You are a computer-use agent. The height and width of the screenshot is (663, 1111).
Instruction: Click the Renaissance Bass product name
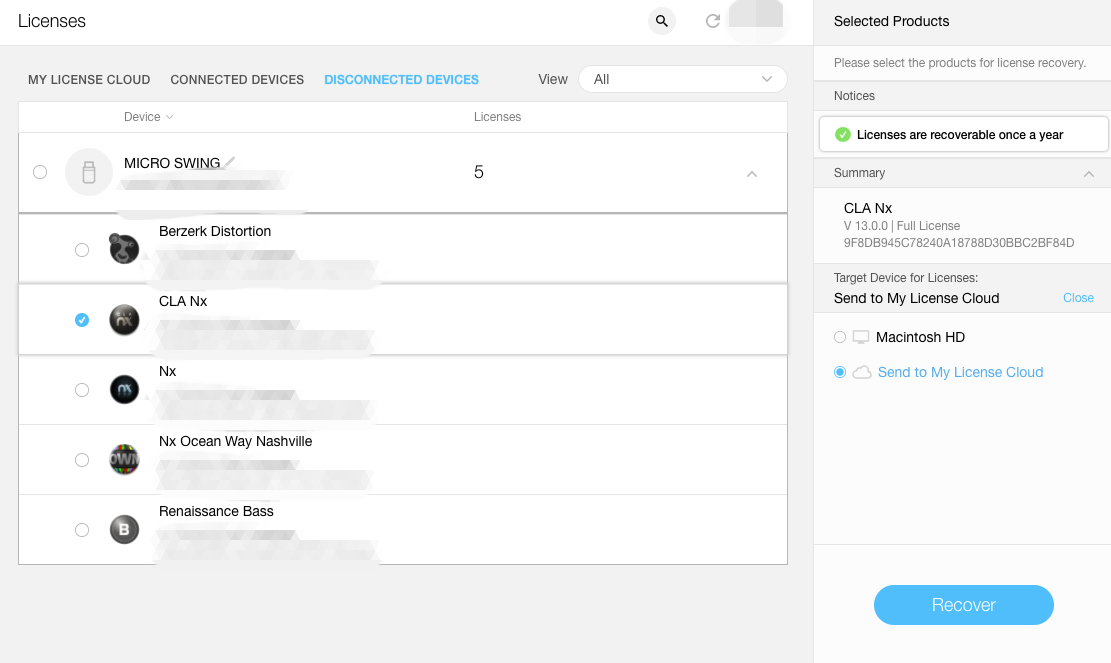(x=216, y=511)
